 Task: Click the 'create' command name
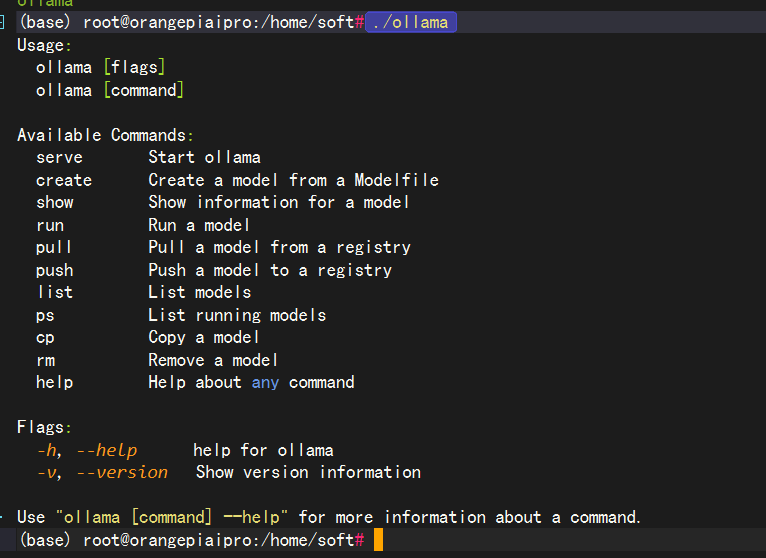click(64, 180)
